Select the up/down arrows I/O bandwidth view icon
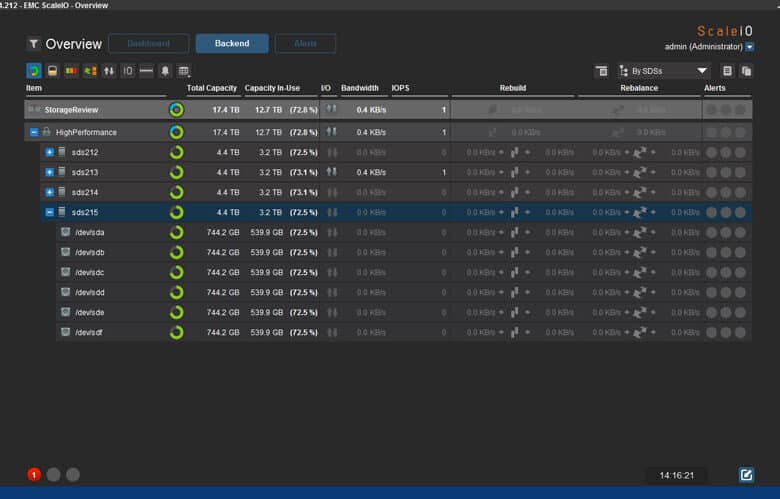This screenshot has height=499, width=780. click(x=109, y=71)
